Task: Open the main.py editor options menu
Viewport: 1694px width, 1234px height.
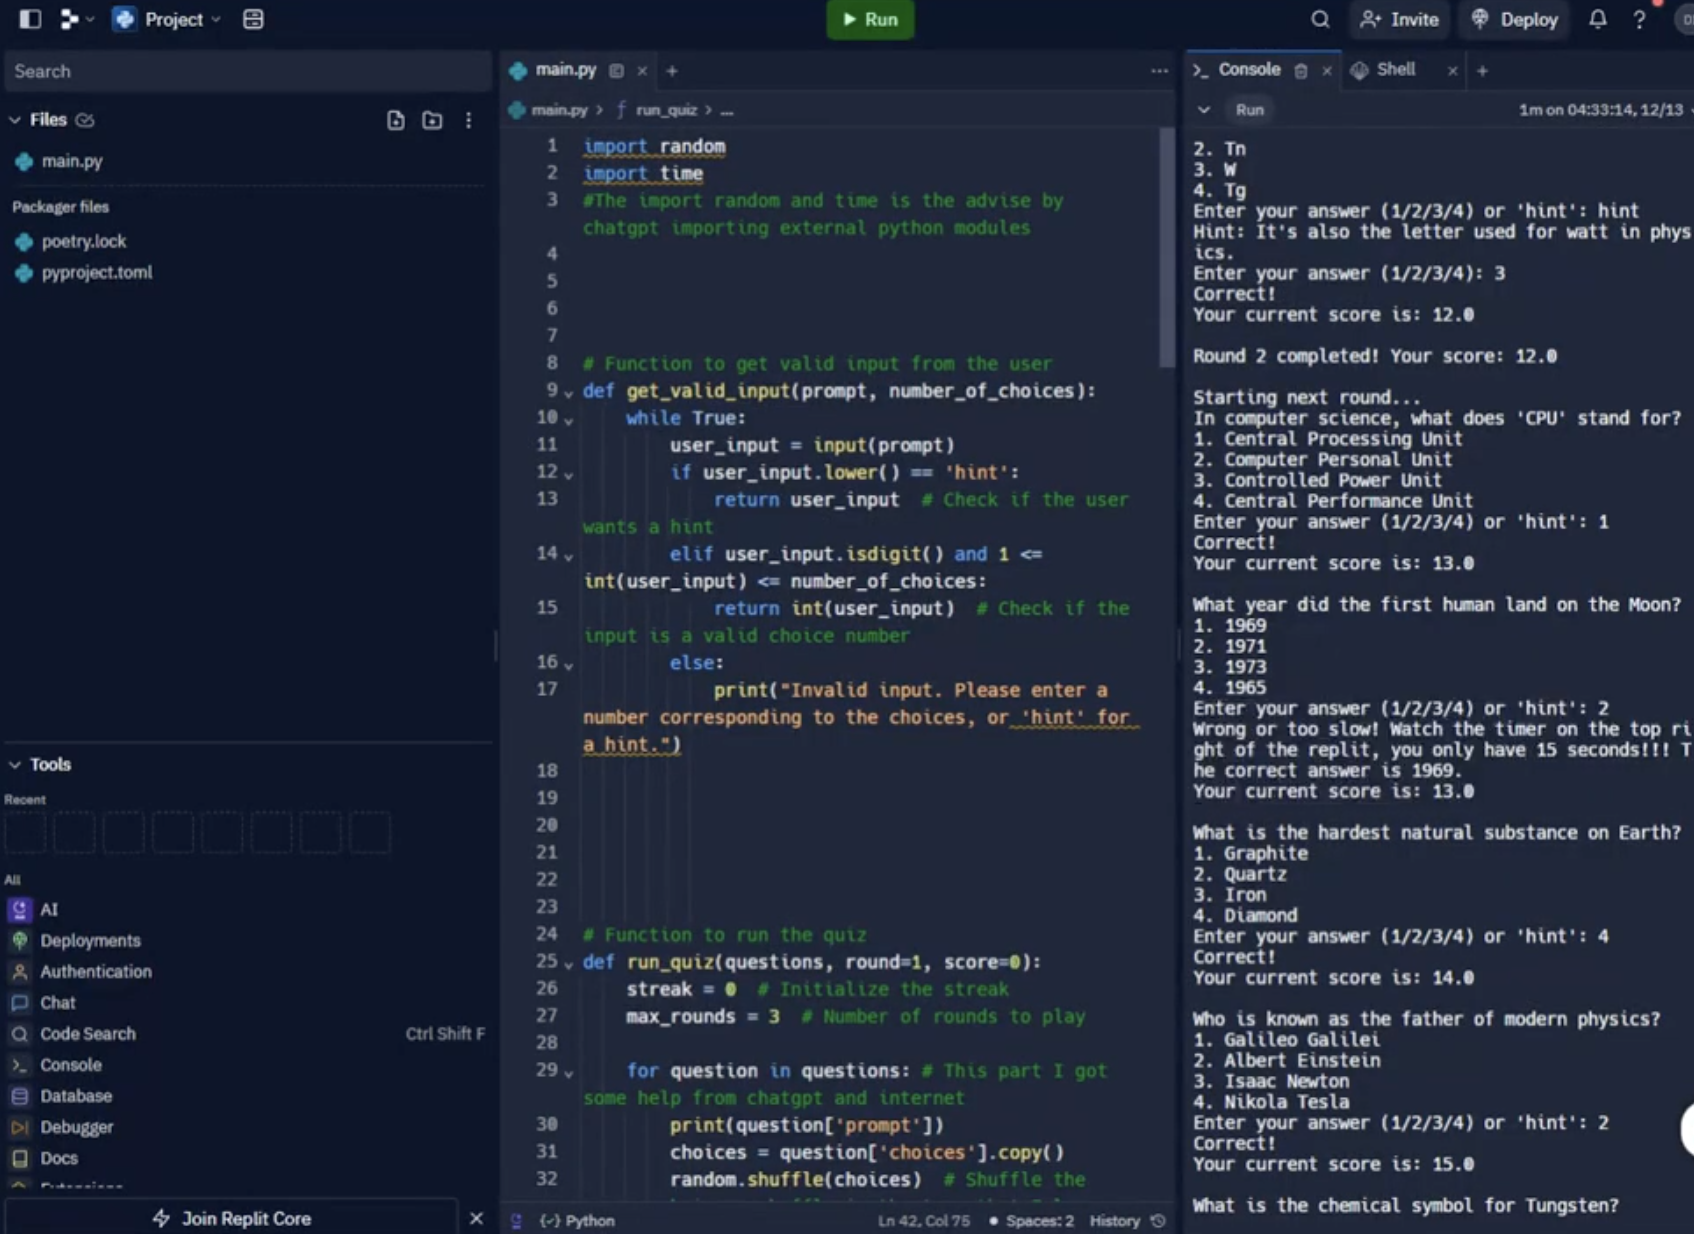Action: [x=1159, y=70]
